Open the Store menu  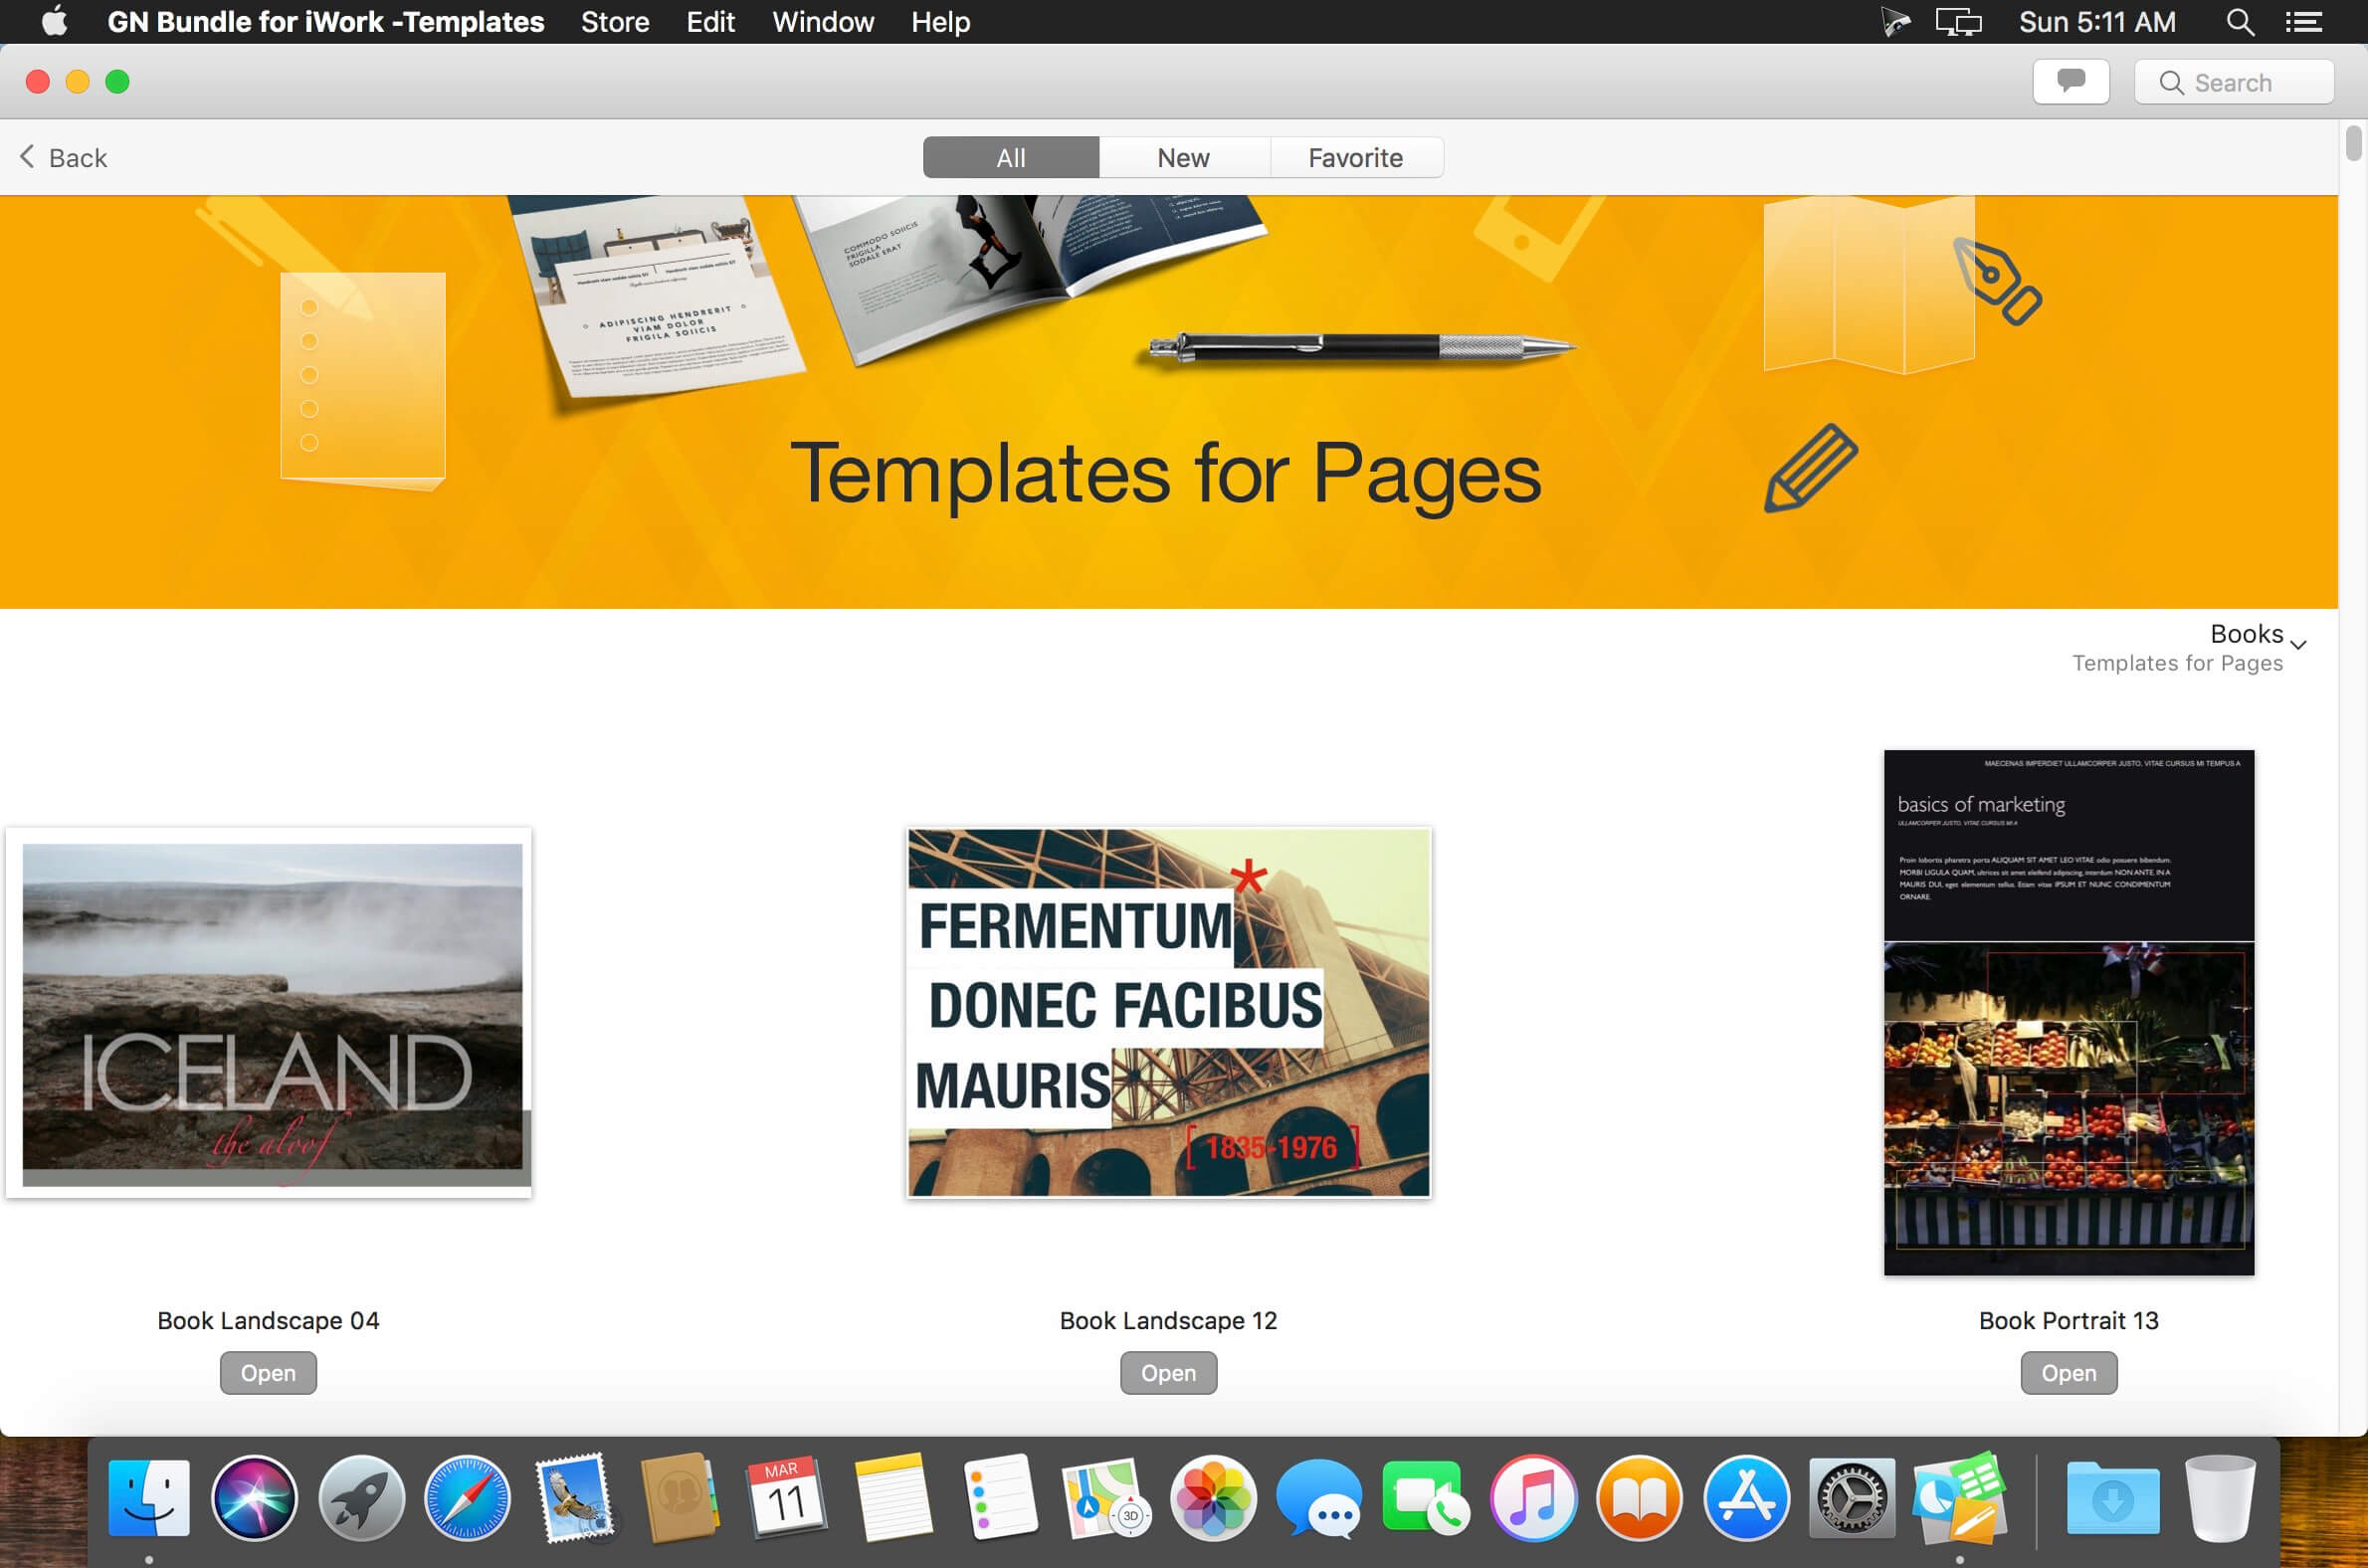615,22
